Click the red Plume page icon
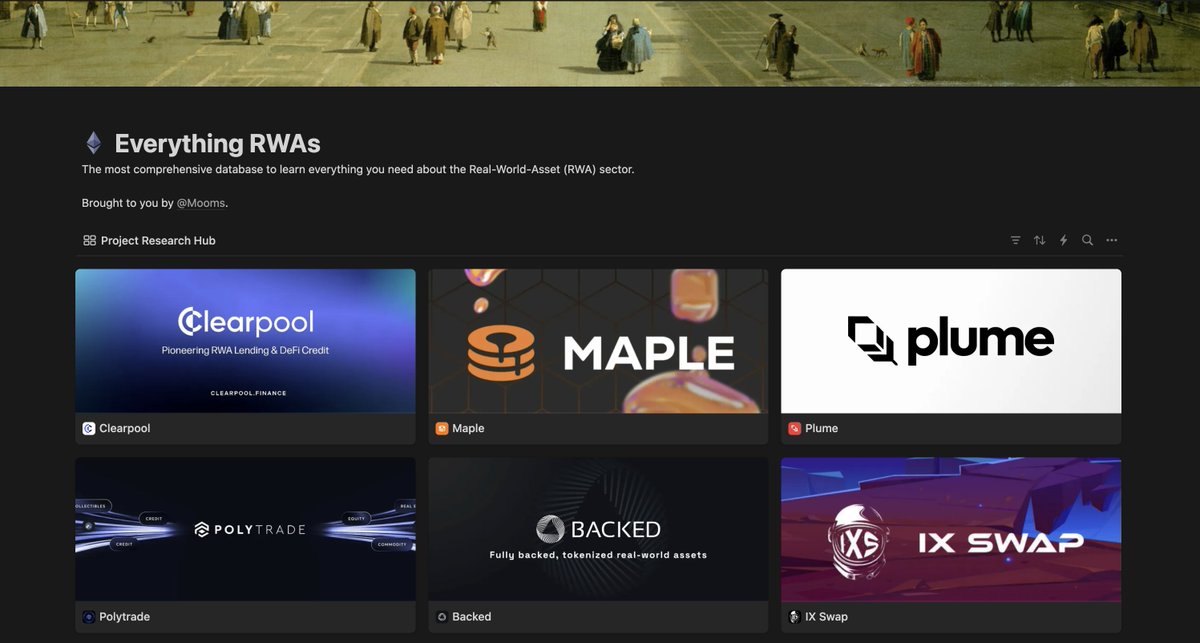Screen dimensions: 1200x643 (x=795, y=428)
